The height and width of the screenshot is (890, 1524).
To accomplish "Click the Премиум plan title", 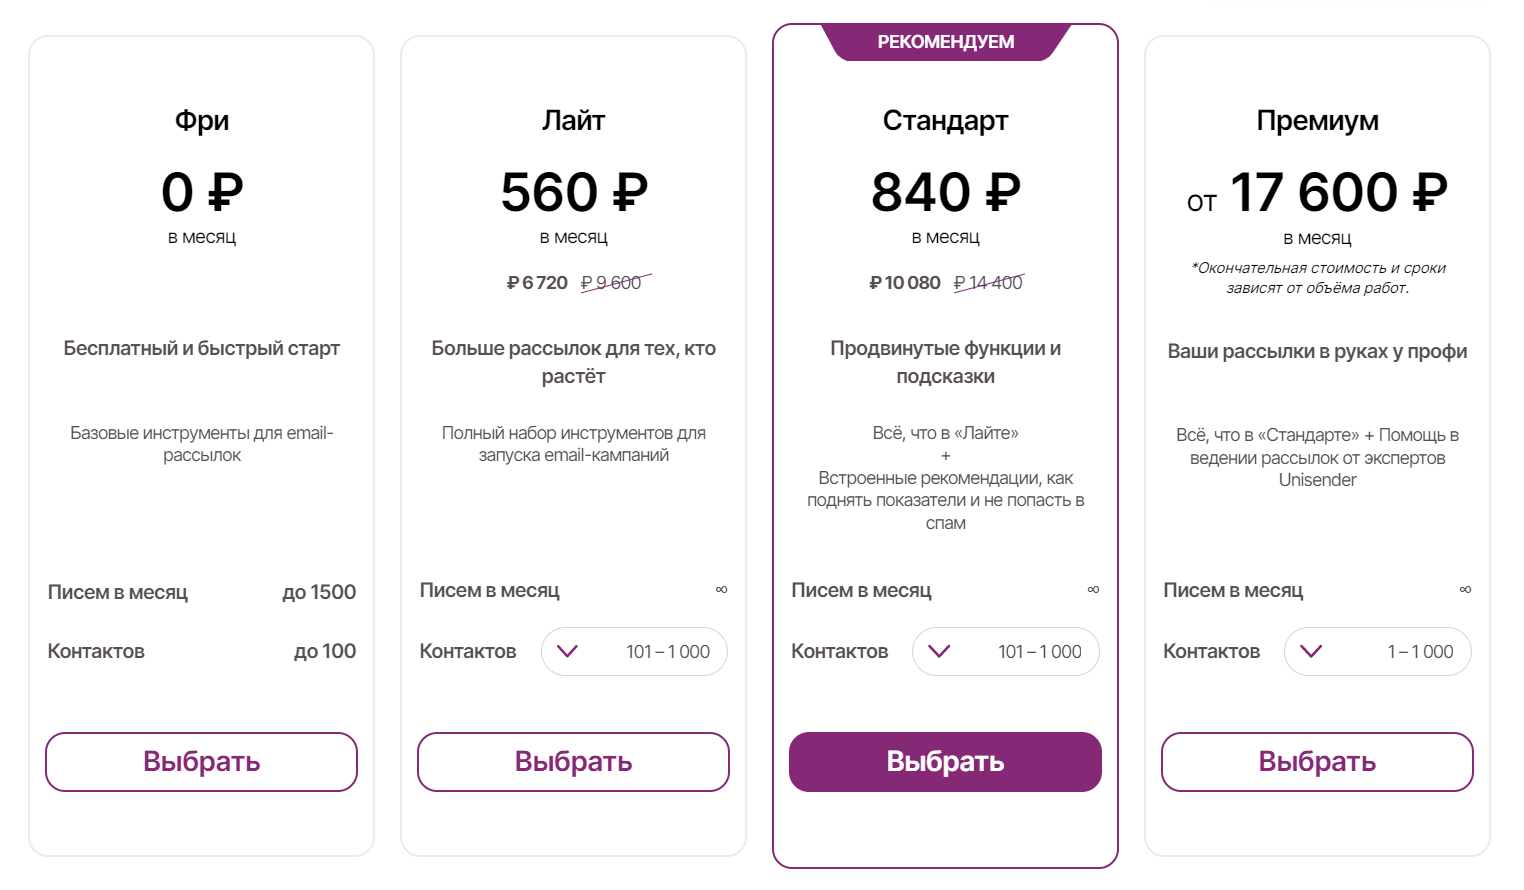I will 1317,121.
